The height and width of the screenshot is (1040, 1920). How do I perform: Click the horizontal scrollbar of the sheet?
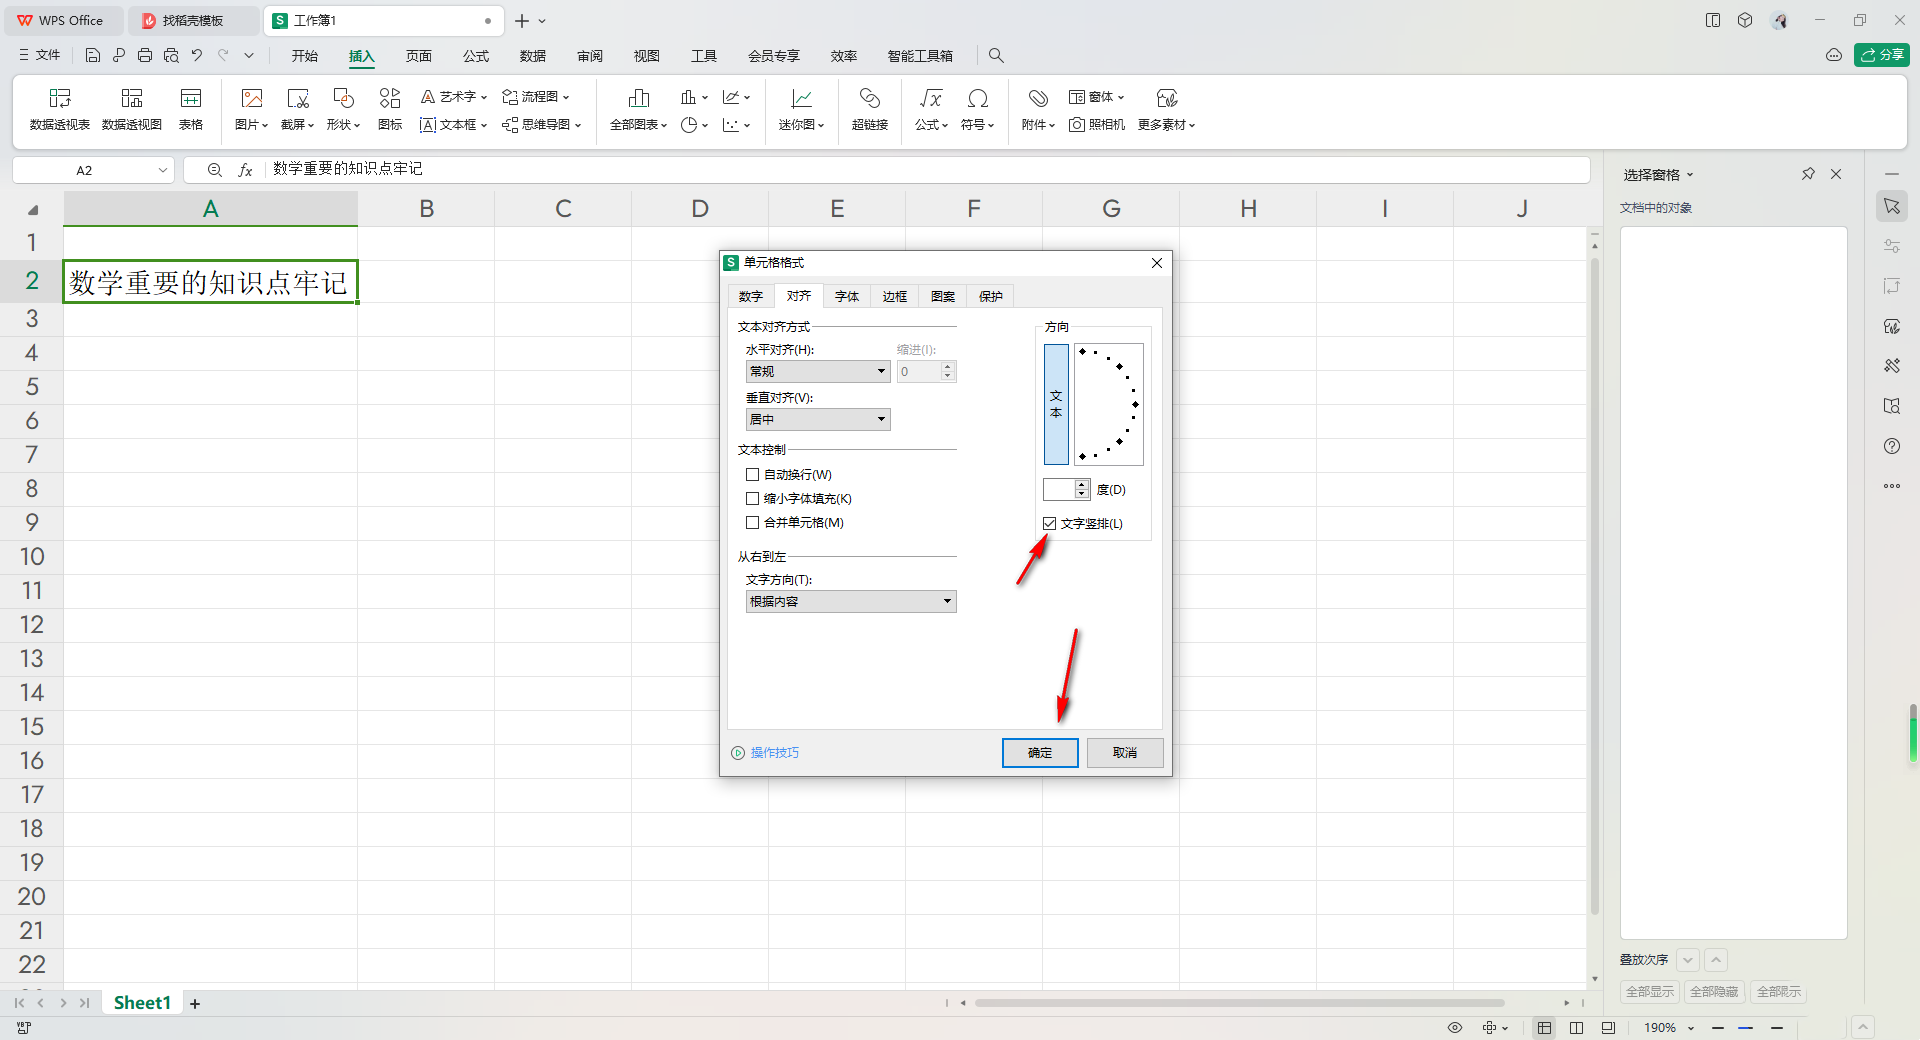click(1240, 1003)
